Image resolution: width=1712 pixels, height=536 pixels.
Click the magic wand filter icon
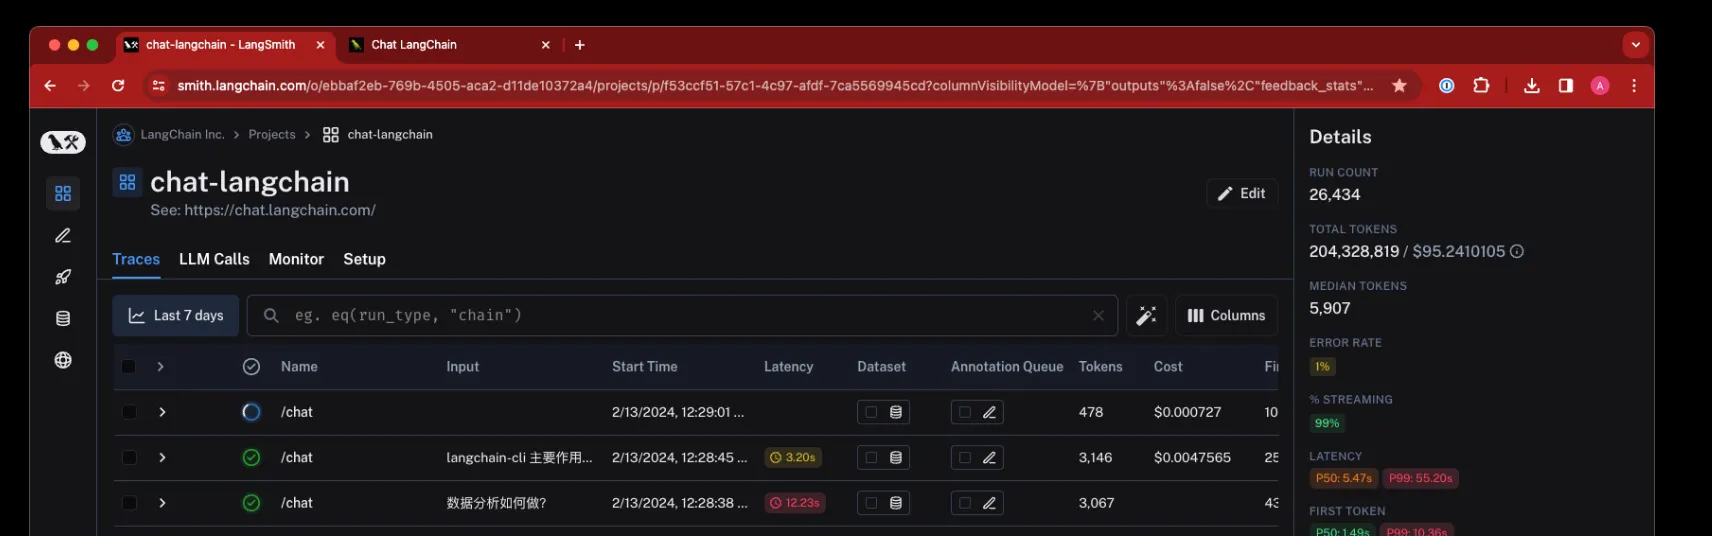pyautogui.click(x=1146, y=316)
